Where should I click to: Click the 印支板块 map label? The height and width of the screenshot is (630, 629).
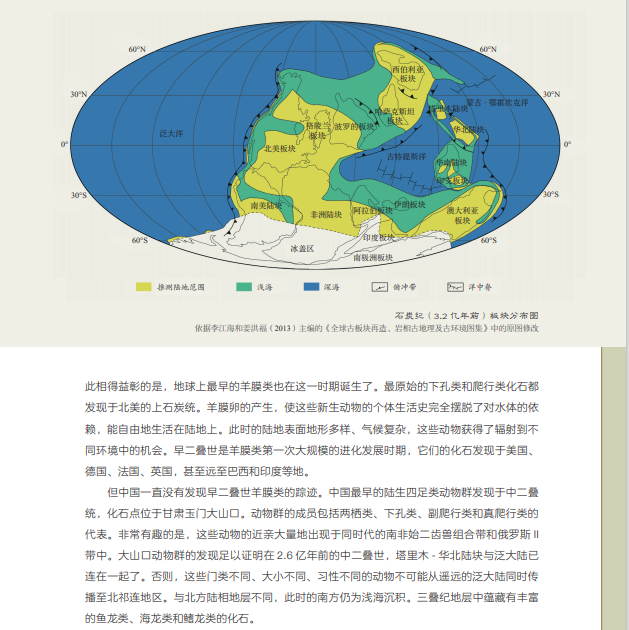[453, 181]
